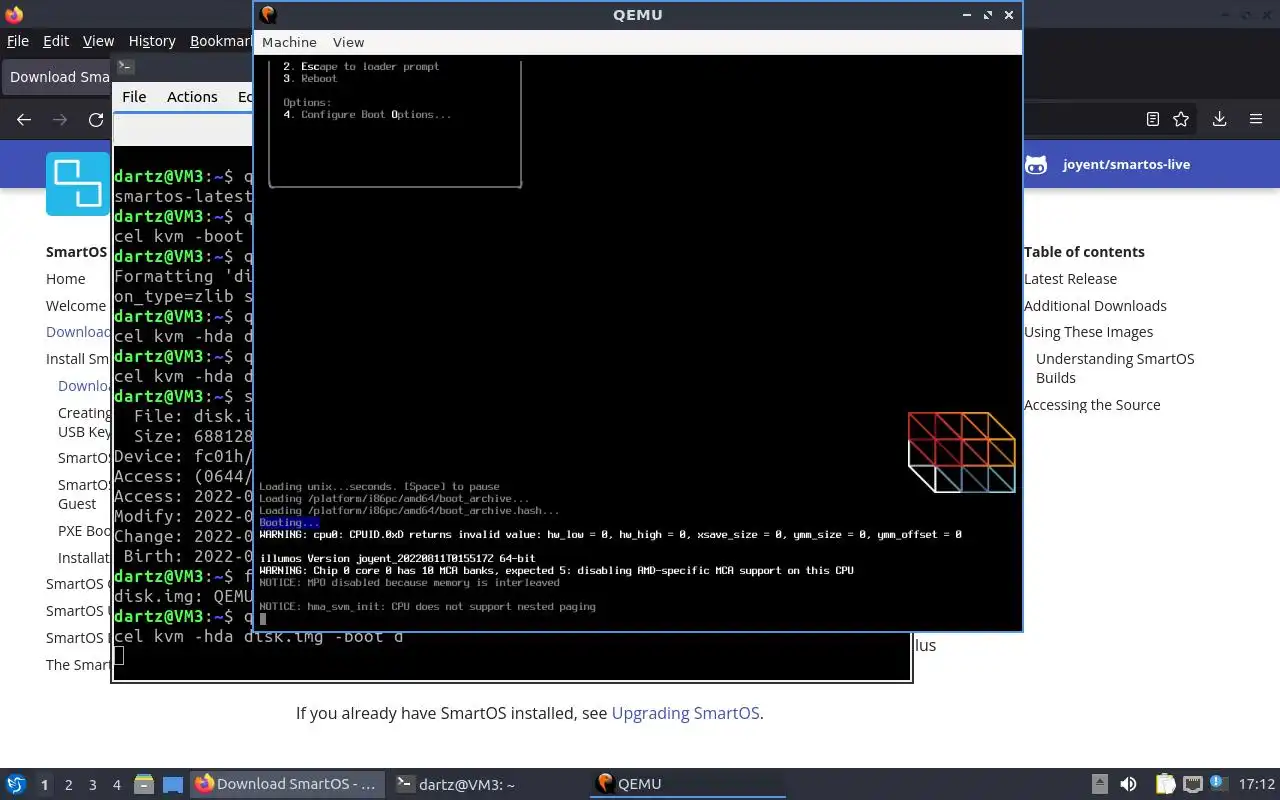Open the file manager from the taskbar
1280x800 pixels.
[143, 784]
